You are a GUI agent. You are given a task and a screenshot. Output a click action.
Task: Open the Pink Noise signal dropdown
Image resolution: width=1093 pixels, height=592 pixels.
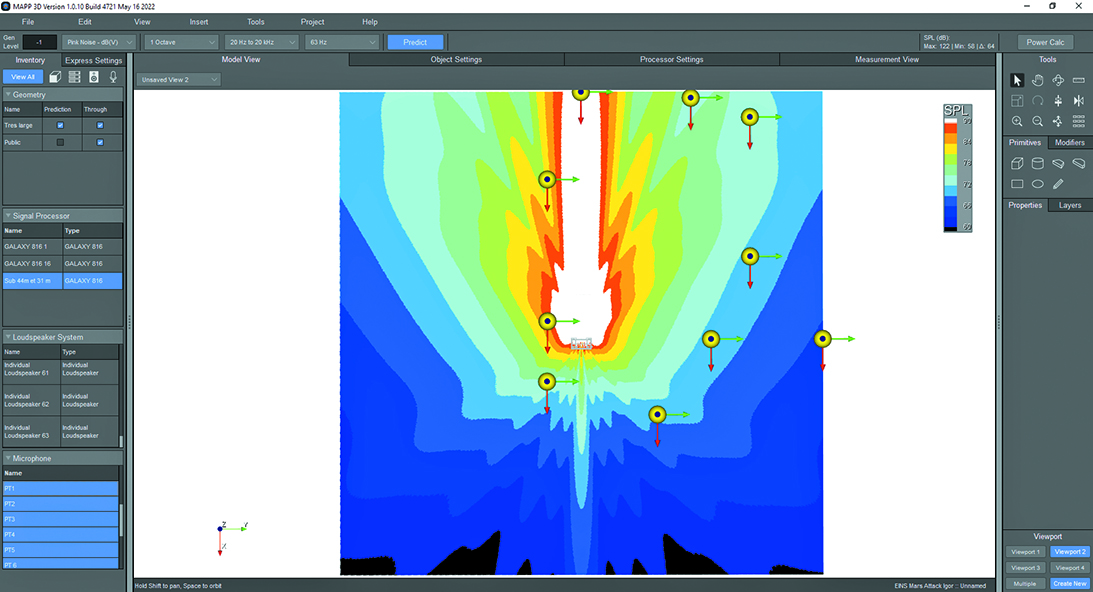click(99, 43)
